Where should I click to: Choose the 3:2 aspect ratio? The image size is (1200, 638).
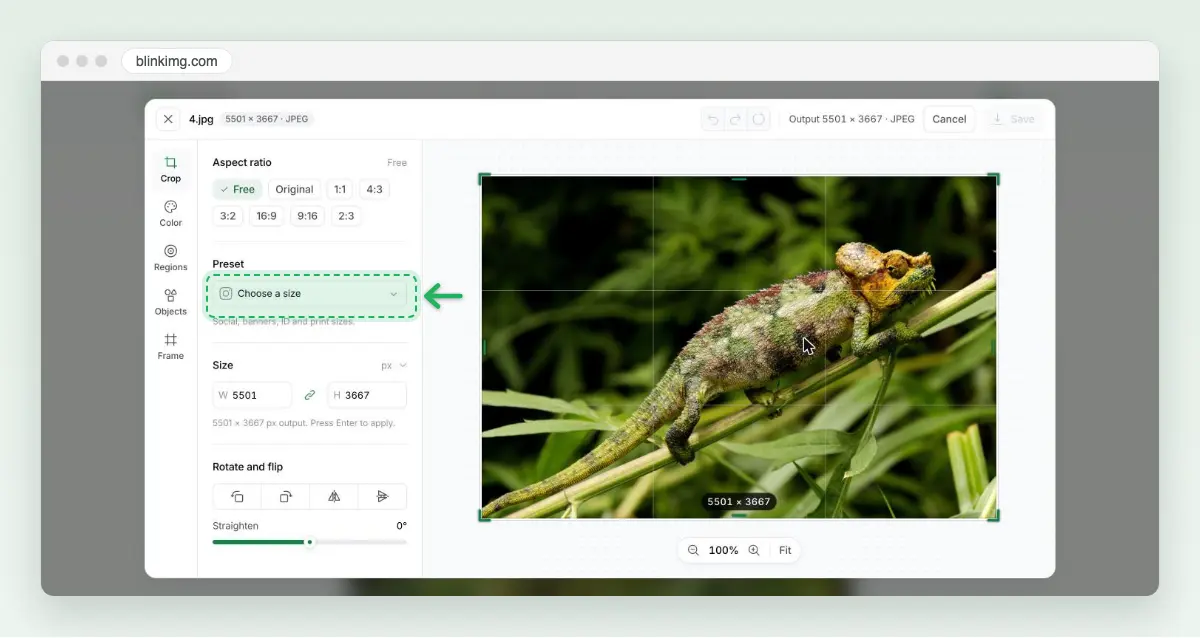[x=228, y=216]
